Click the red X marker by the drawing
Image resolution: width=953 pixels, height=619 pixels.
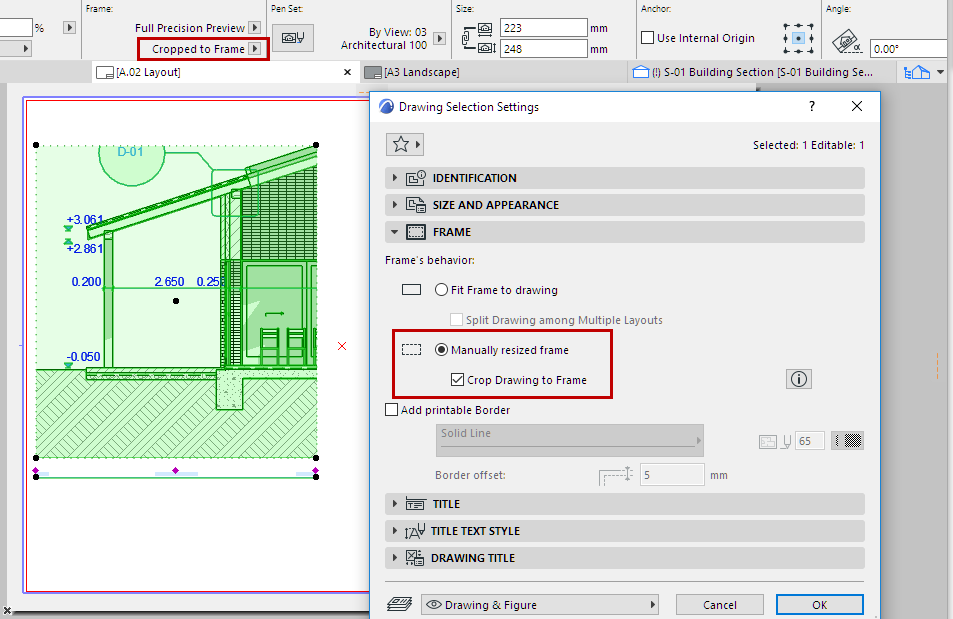tap(342, 346)
